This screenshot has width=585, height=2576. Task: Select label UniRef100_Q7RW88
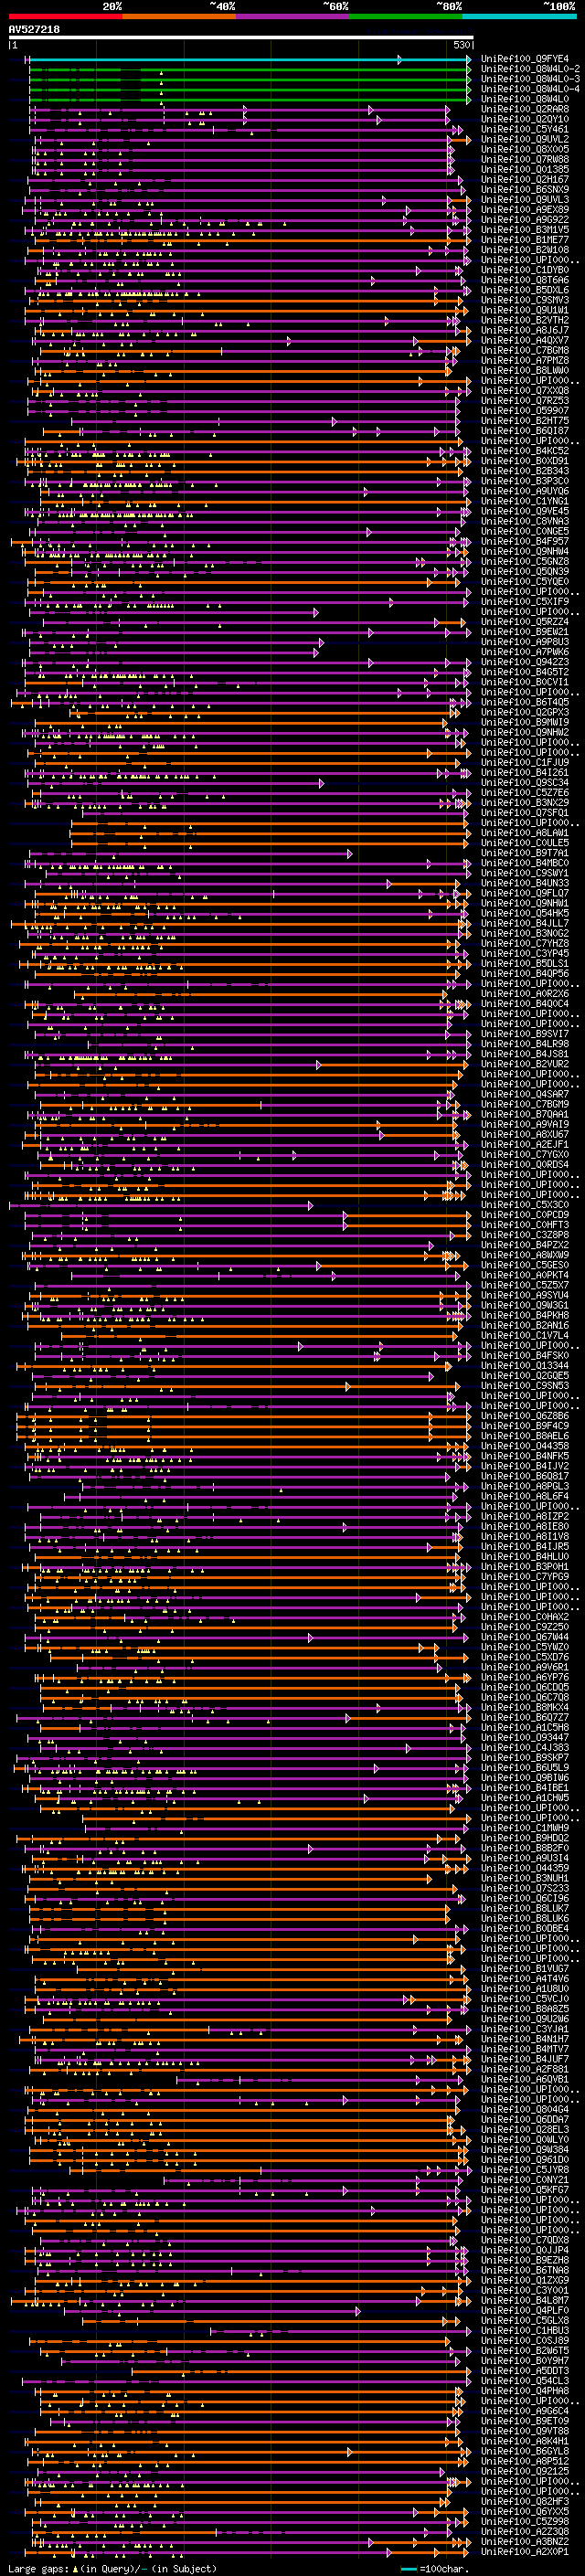(x=525, y=160)
